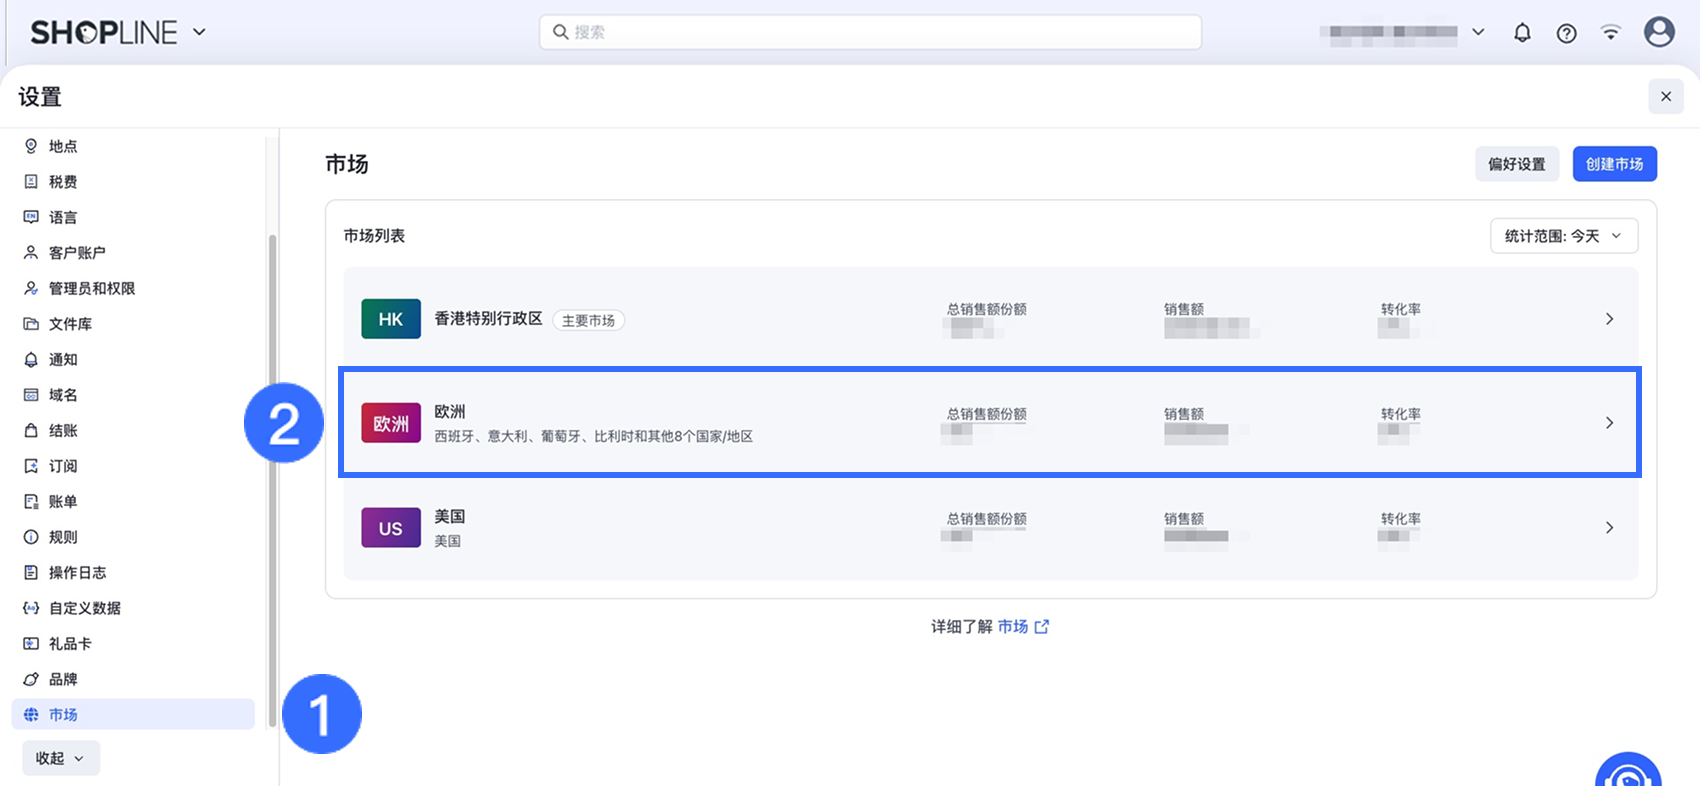This screenshot has height=786, width=1700.
Task: Expand the 香港特别行政区 market row chevron
Action: click(1609, 319)
